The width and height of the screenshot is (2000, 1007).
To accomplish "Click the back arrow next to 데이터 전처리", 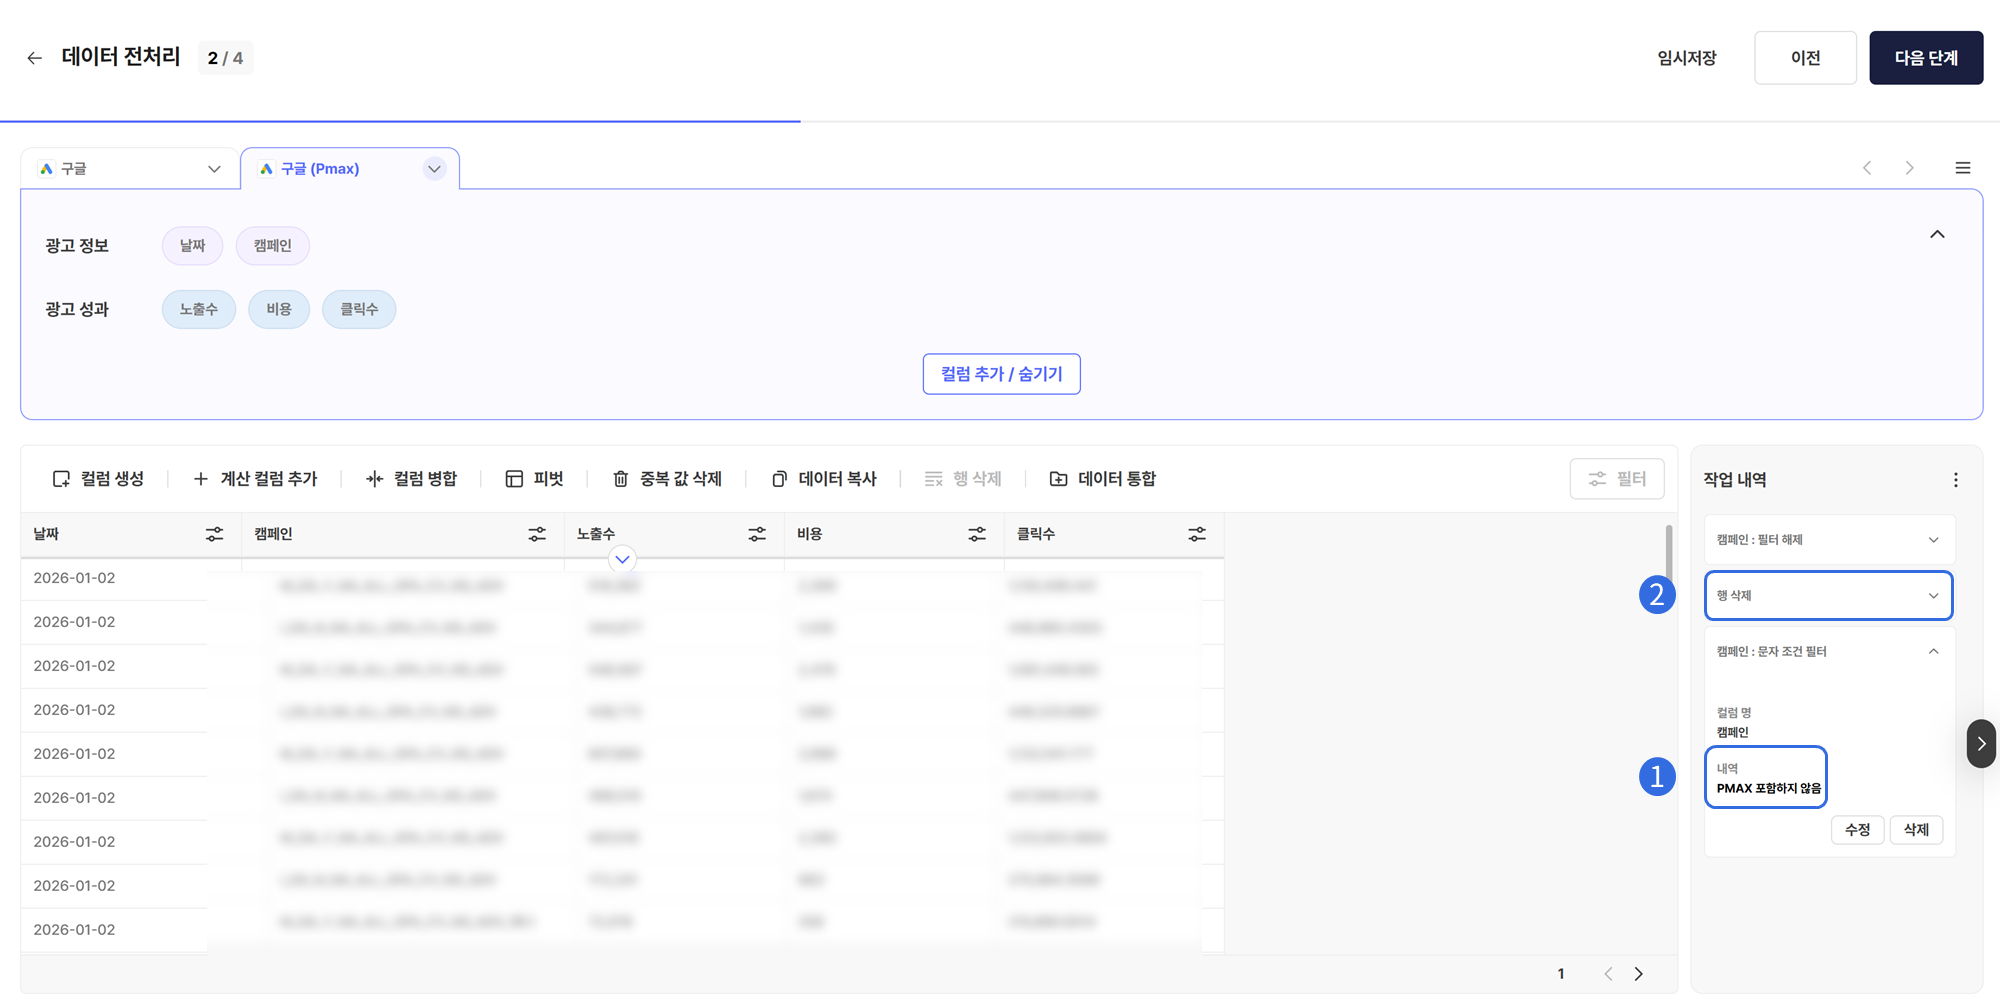I will point(34,58).
